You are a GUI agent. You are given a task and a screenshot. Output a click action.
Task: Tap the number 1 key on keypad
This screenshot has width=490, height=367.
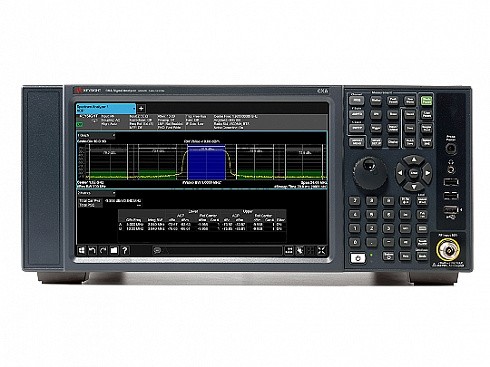coord(355,229)
